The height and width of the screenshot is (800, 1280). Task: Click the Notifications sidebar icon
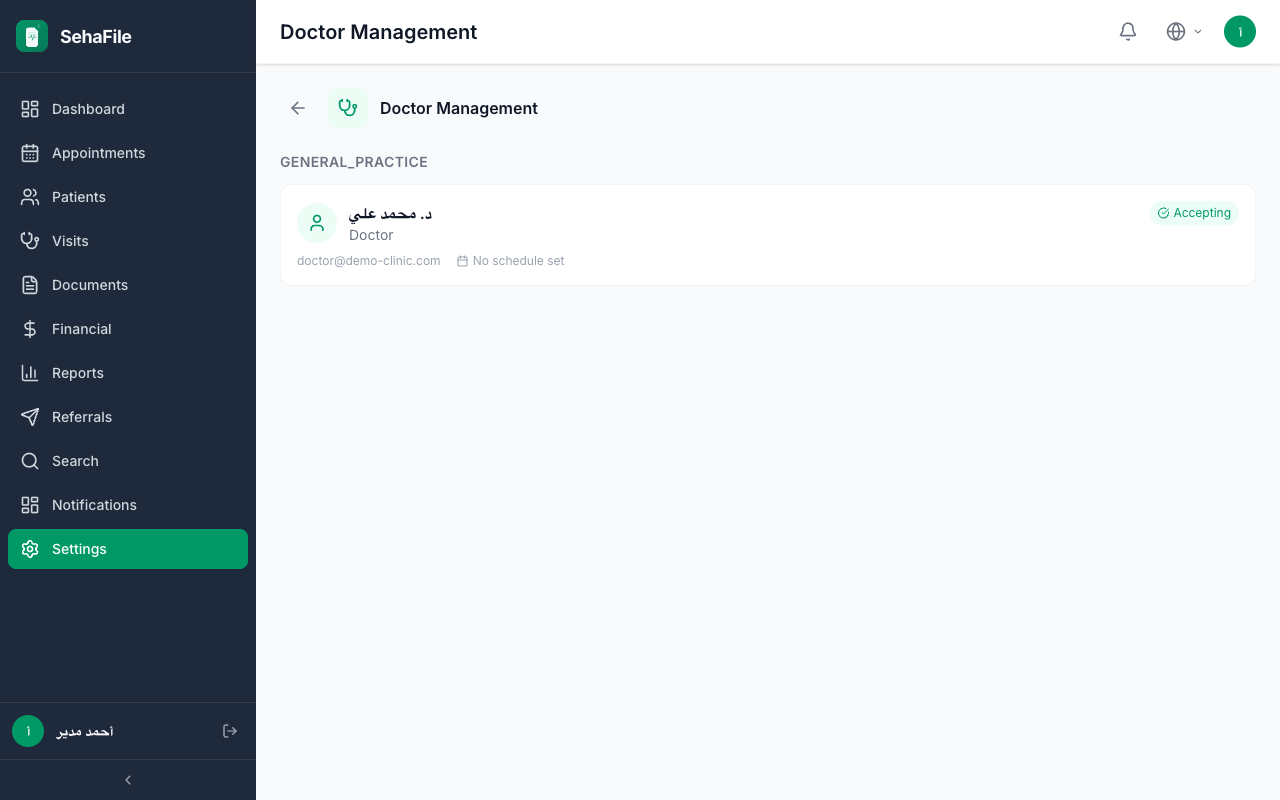point(30,505)
